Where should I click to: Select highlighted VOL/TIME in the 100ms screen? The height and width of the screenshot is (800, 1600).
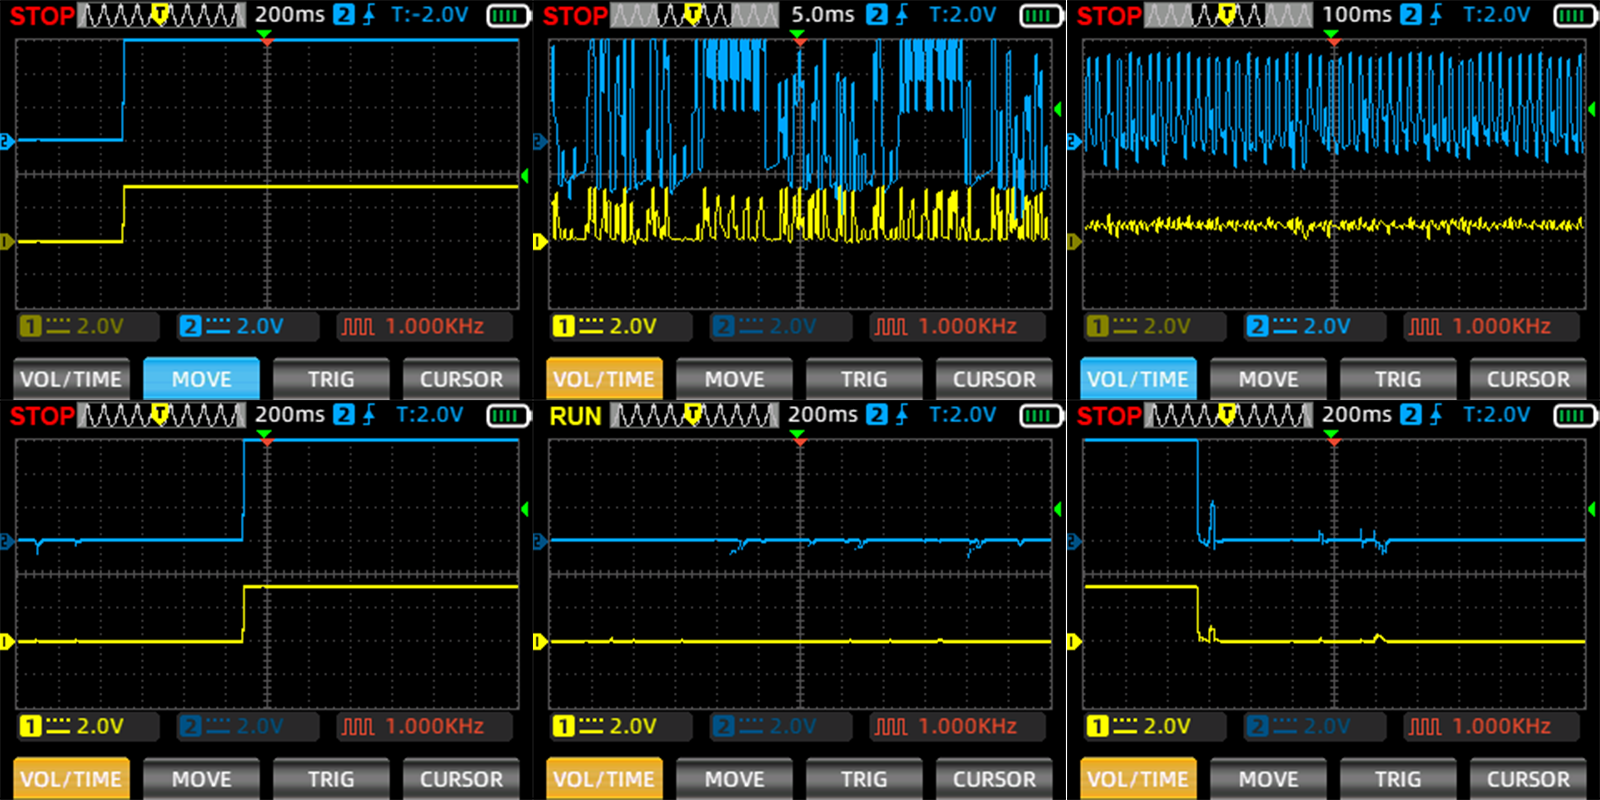point(1138,379)
